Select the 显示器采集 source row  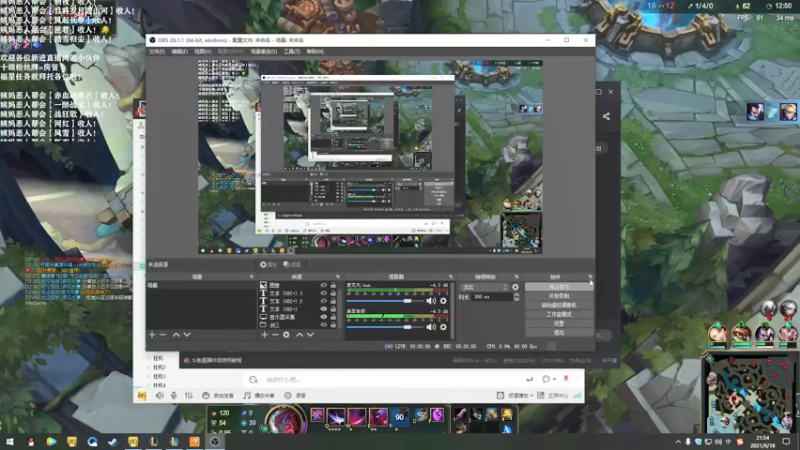(298, 317)
